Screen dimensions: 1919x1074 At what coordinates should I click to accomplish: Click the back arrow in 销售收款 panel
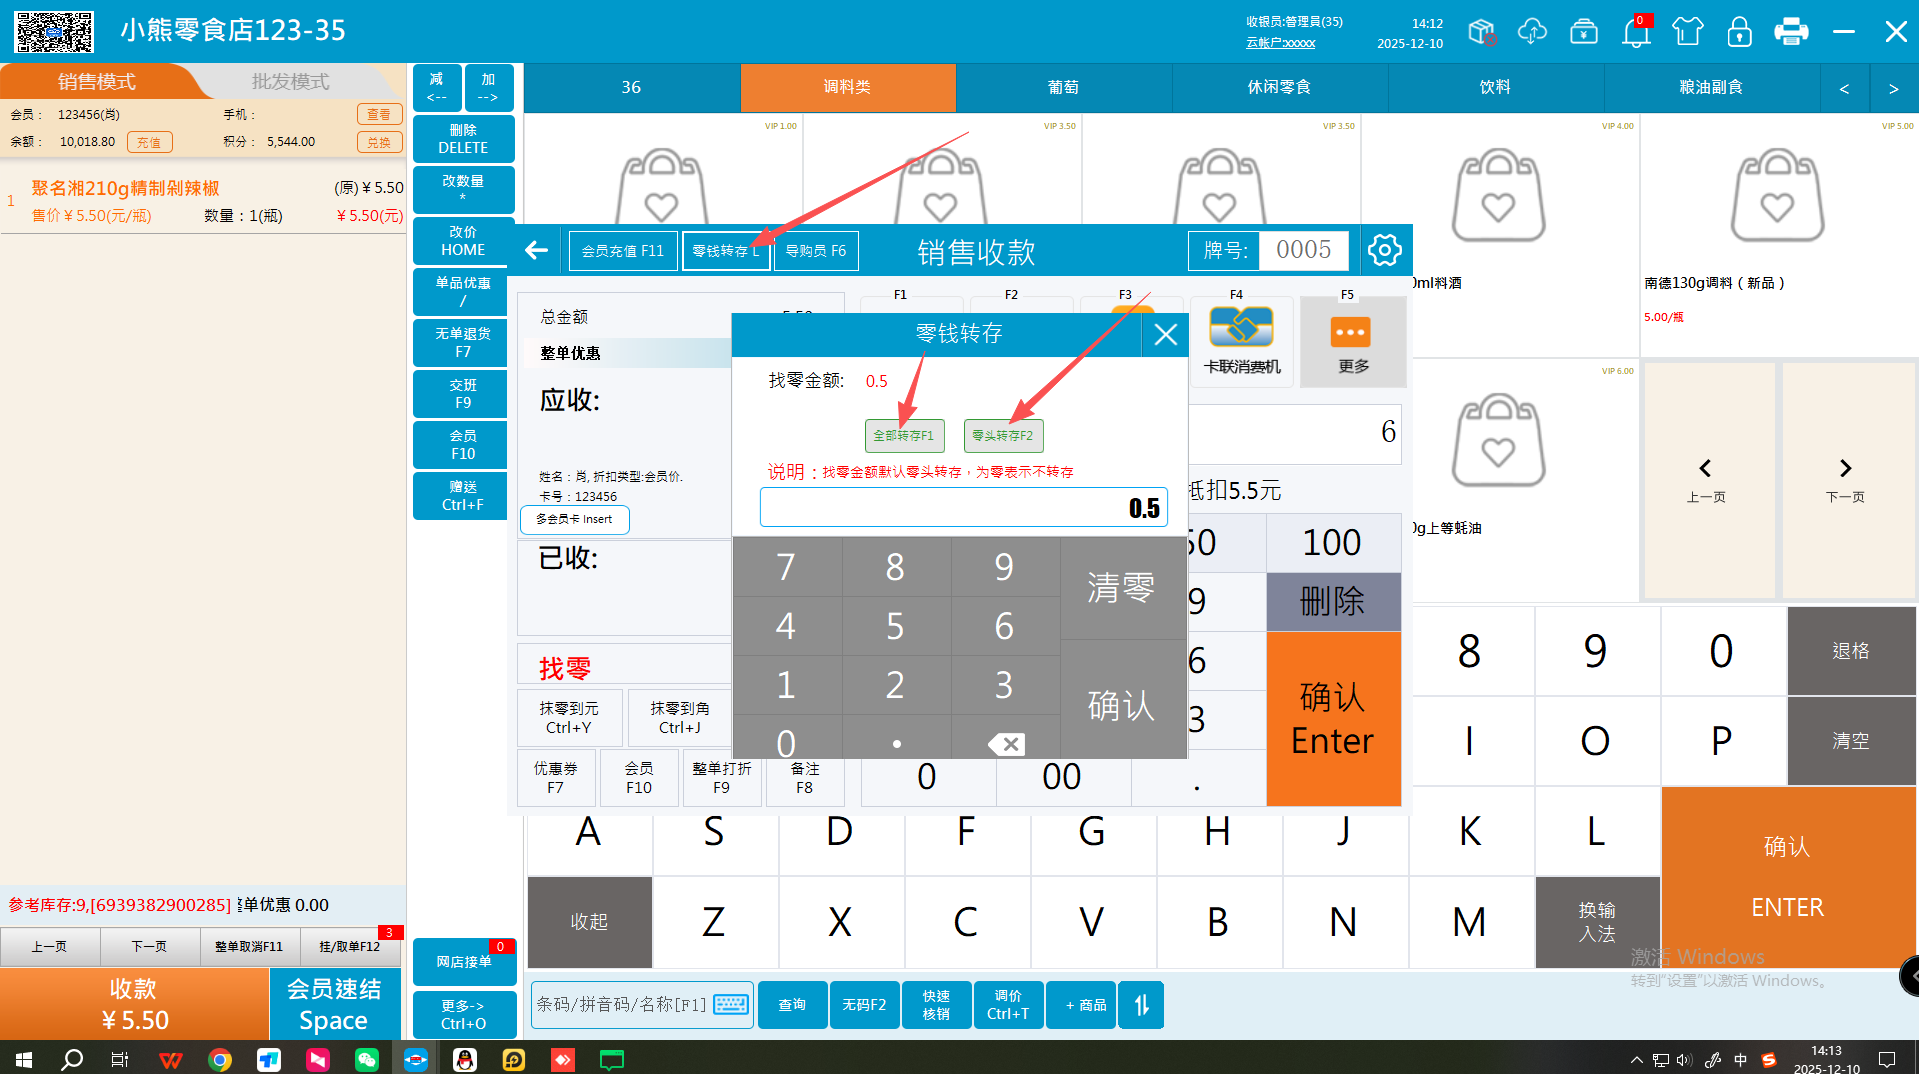tap(537, 250)
